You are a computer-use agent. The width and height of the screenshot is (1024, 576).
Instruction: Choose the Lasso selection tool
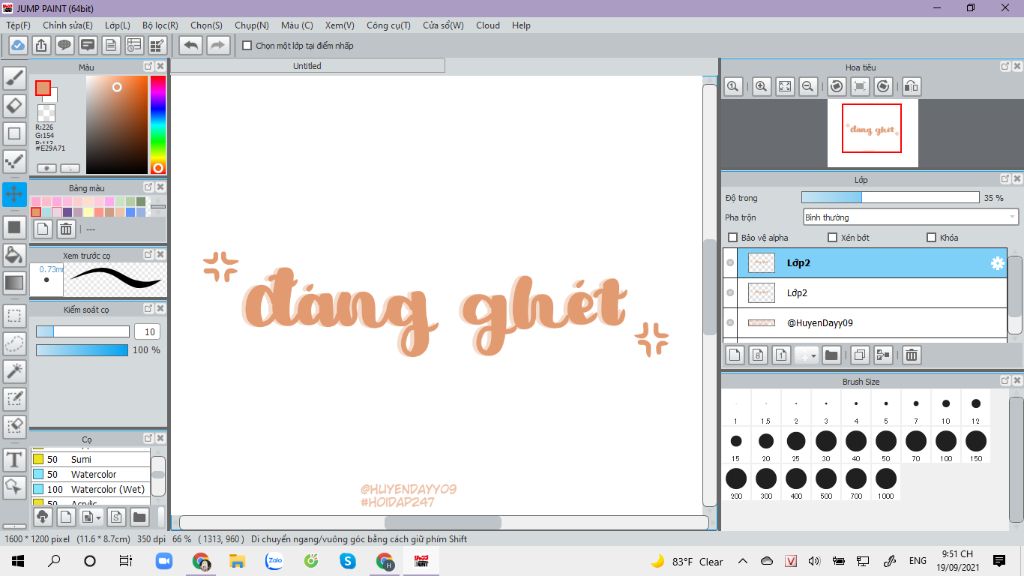tap(14, 344)
